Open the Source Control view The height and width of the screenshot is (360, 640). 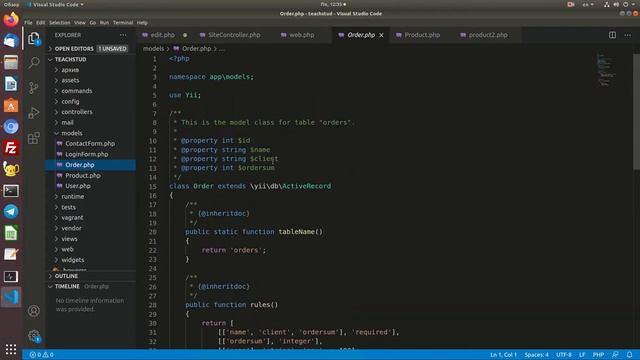(x=34, y=87)
